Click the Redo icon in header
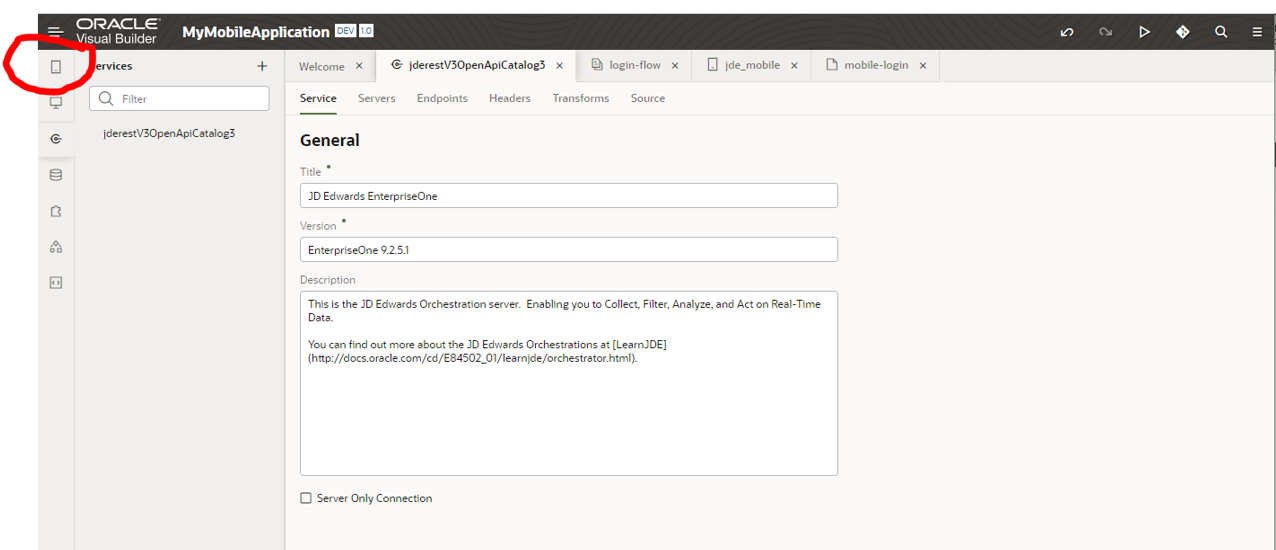 click(1105, 32)
